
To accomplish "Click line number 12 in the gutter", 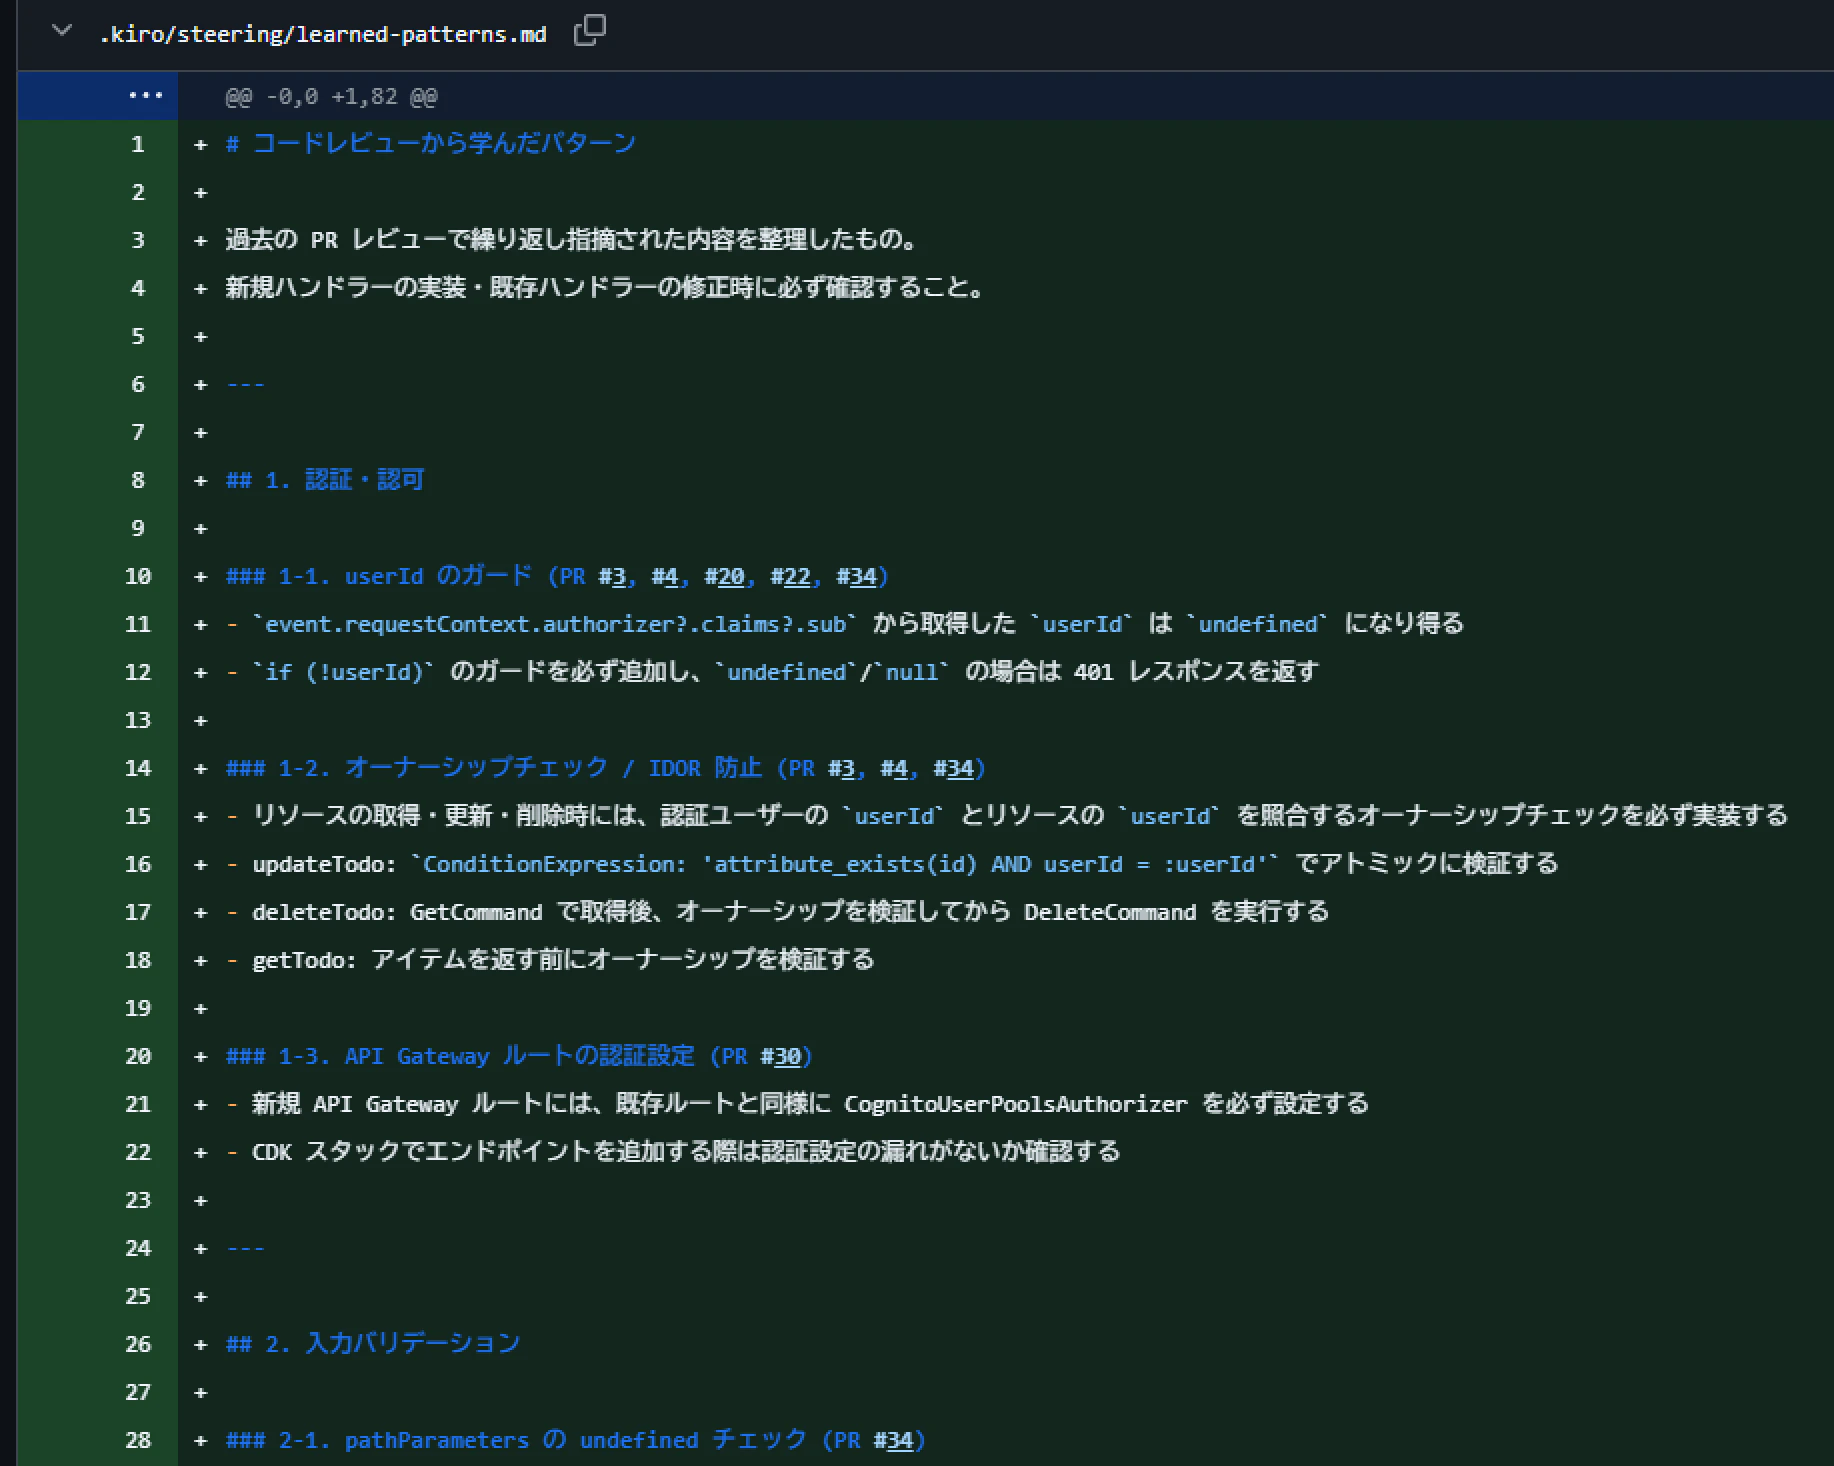I will click(138, 673).
